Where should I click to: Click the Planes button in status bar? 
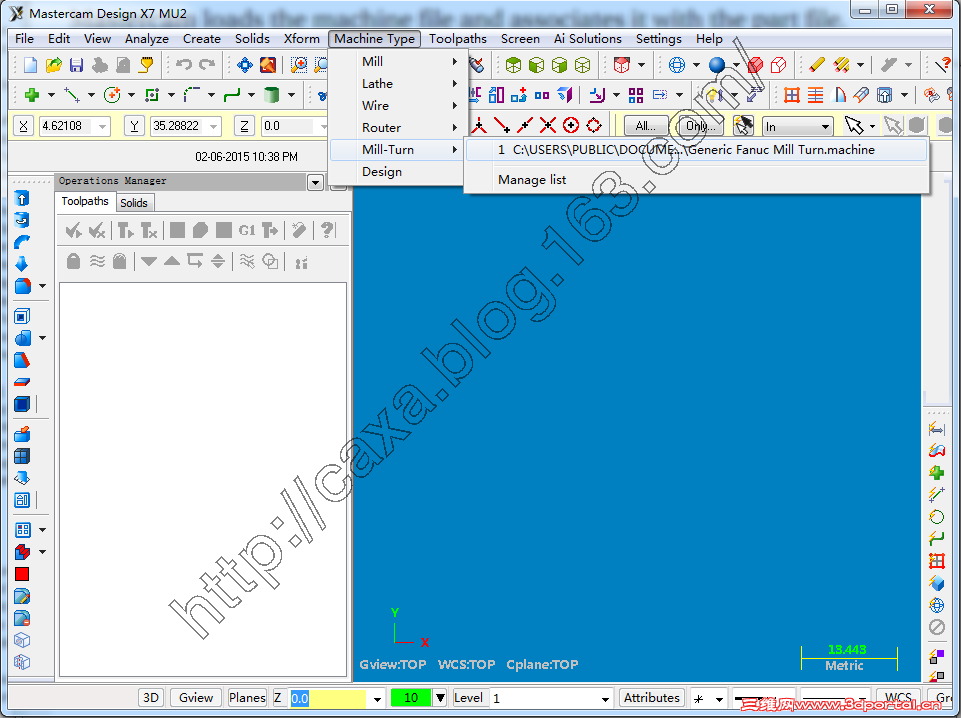[x=247, y=698]
